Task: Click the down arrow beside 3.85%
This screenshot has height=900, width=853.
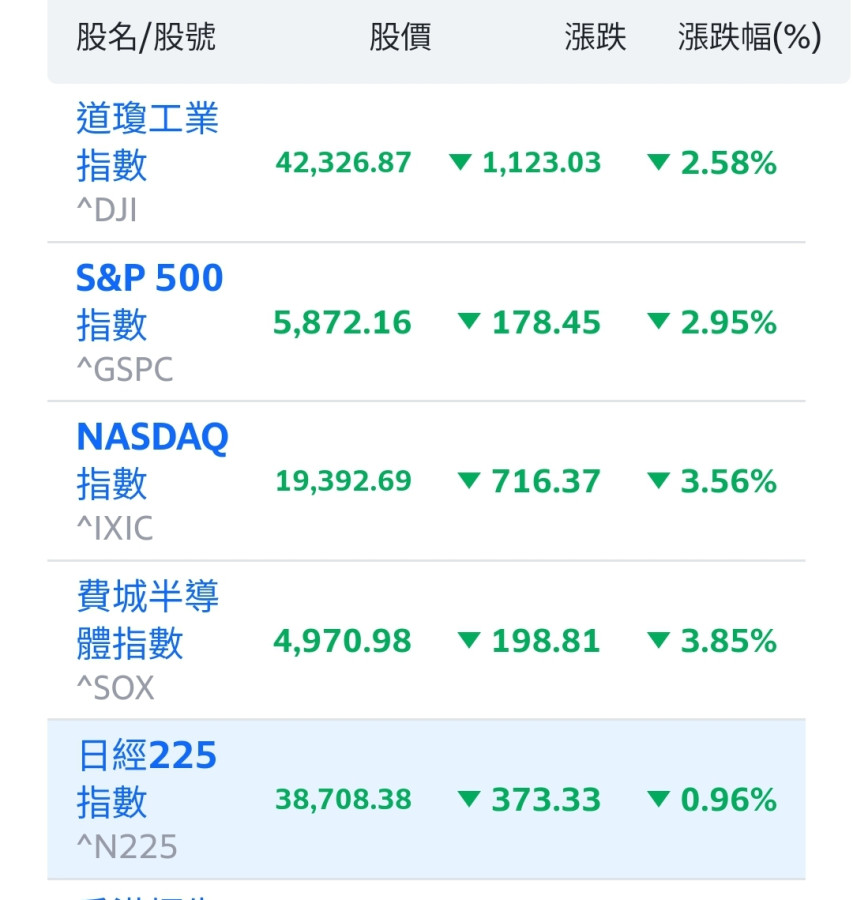Action: (x=658, y=640)
